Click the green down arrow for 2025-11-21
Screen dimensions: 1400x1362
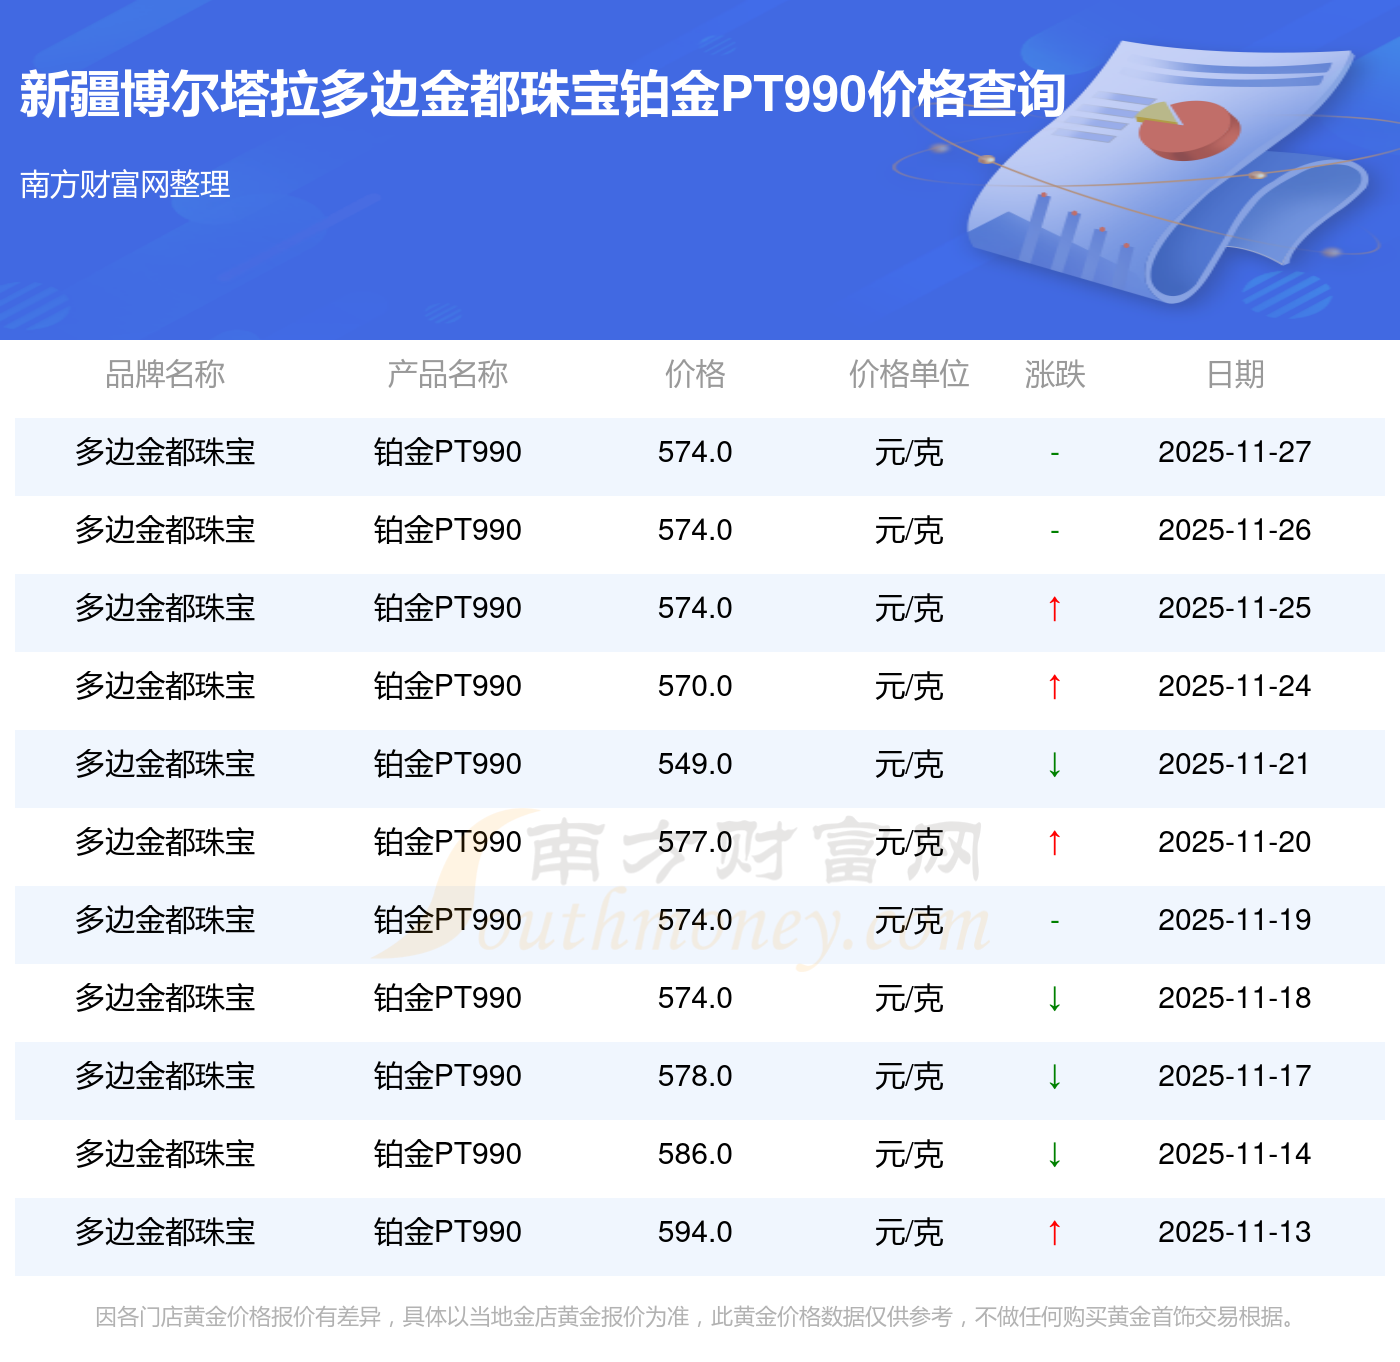(x=1054, y=764)
